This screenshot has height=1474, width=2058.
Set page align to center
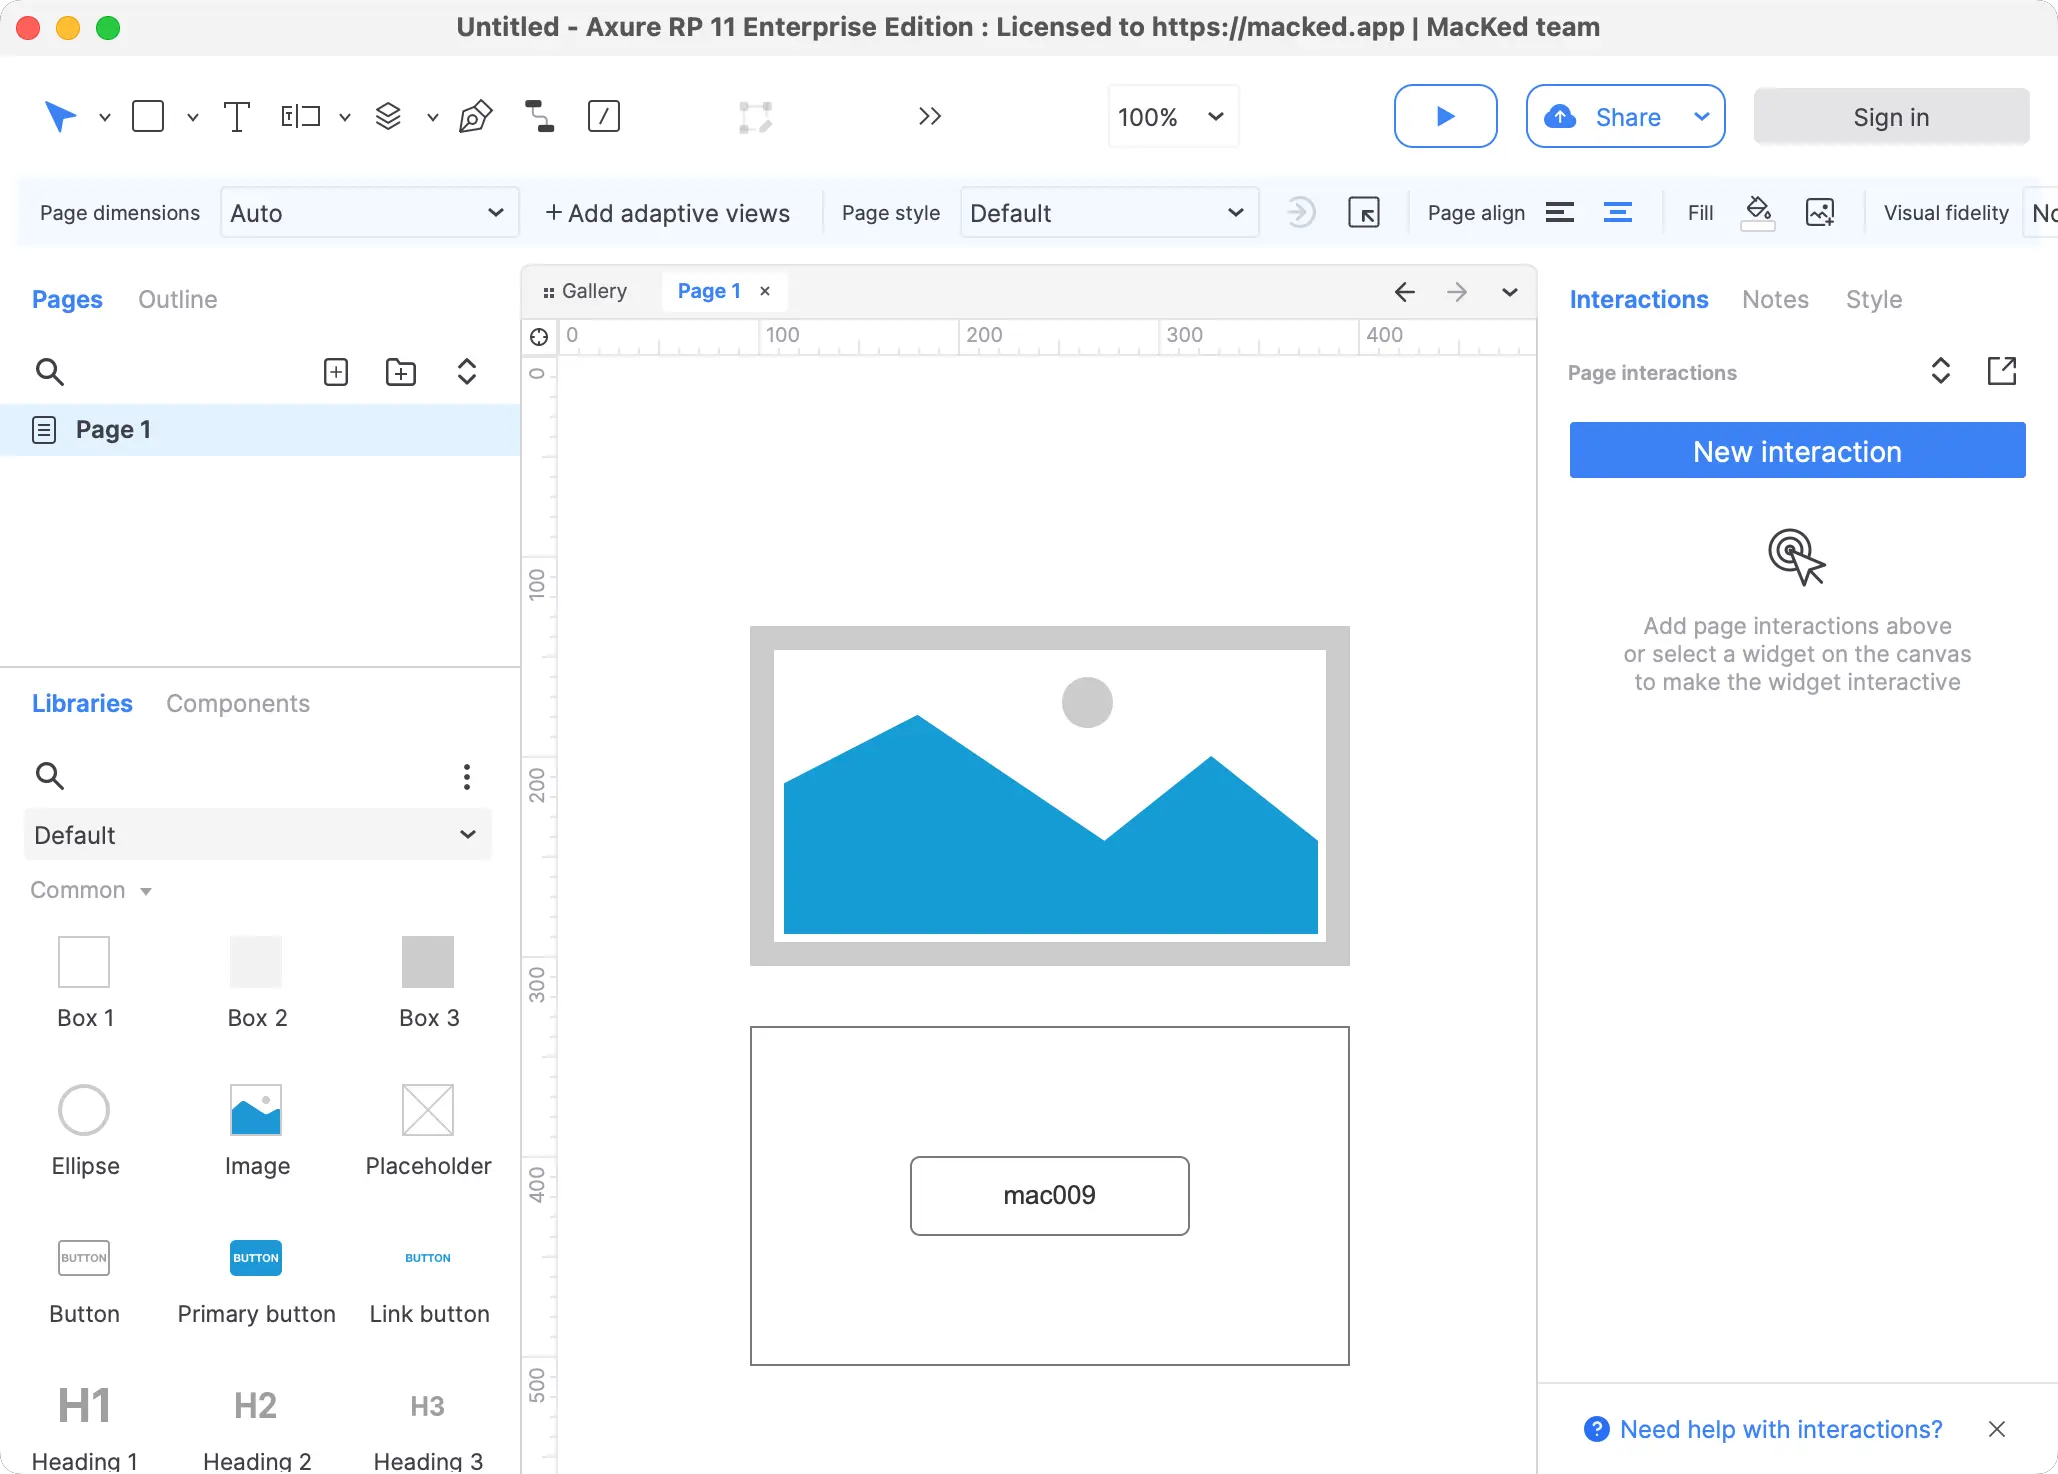(1618, 212)
